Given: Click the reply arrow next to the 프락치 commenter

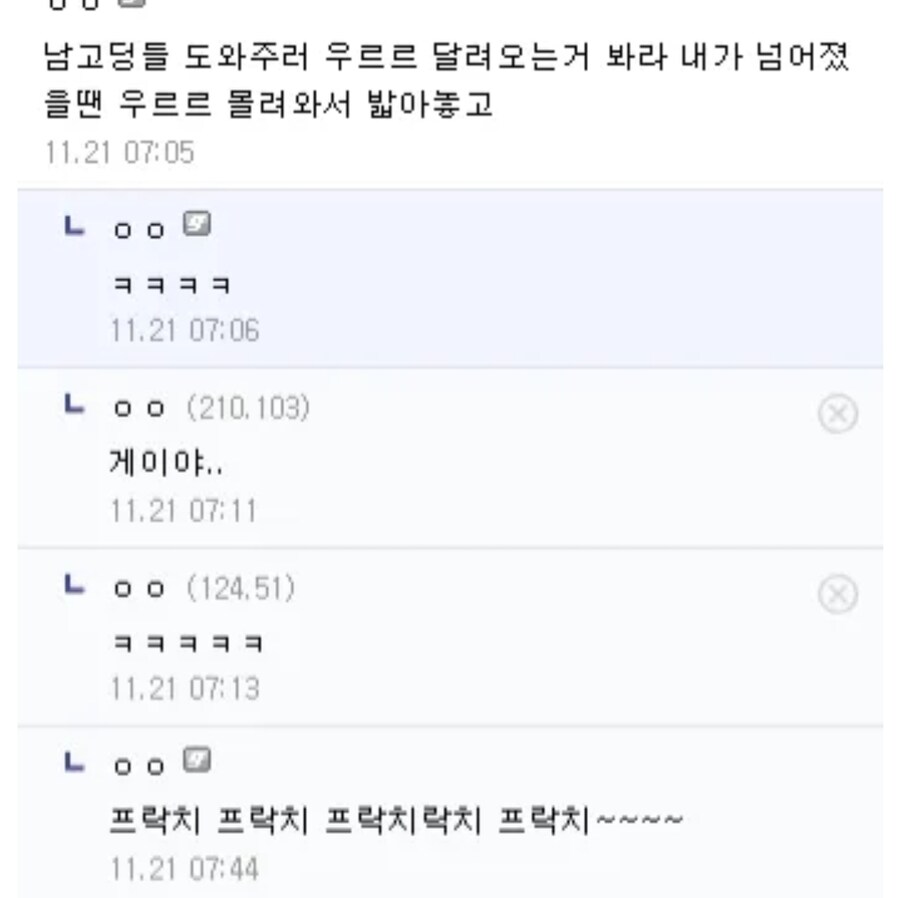Looking at the screenshot, I should [x=73, y=763].
